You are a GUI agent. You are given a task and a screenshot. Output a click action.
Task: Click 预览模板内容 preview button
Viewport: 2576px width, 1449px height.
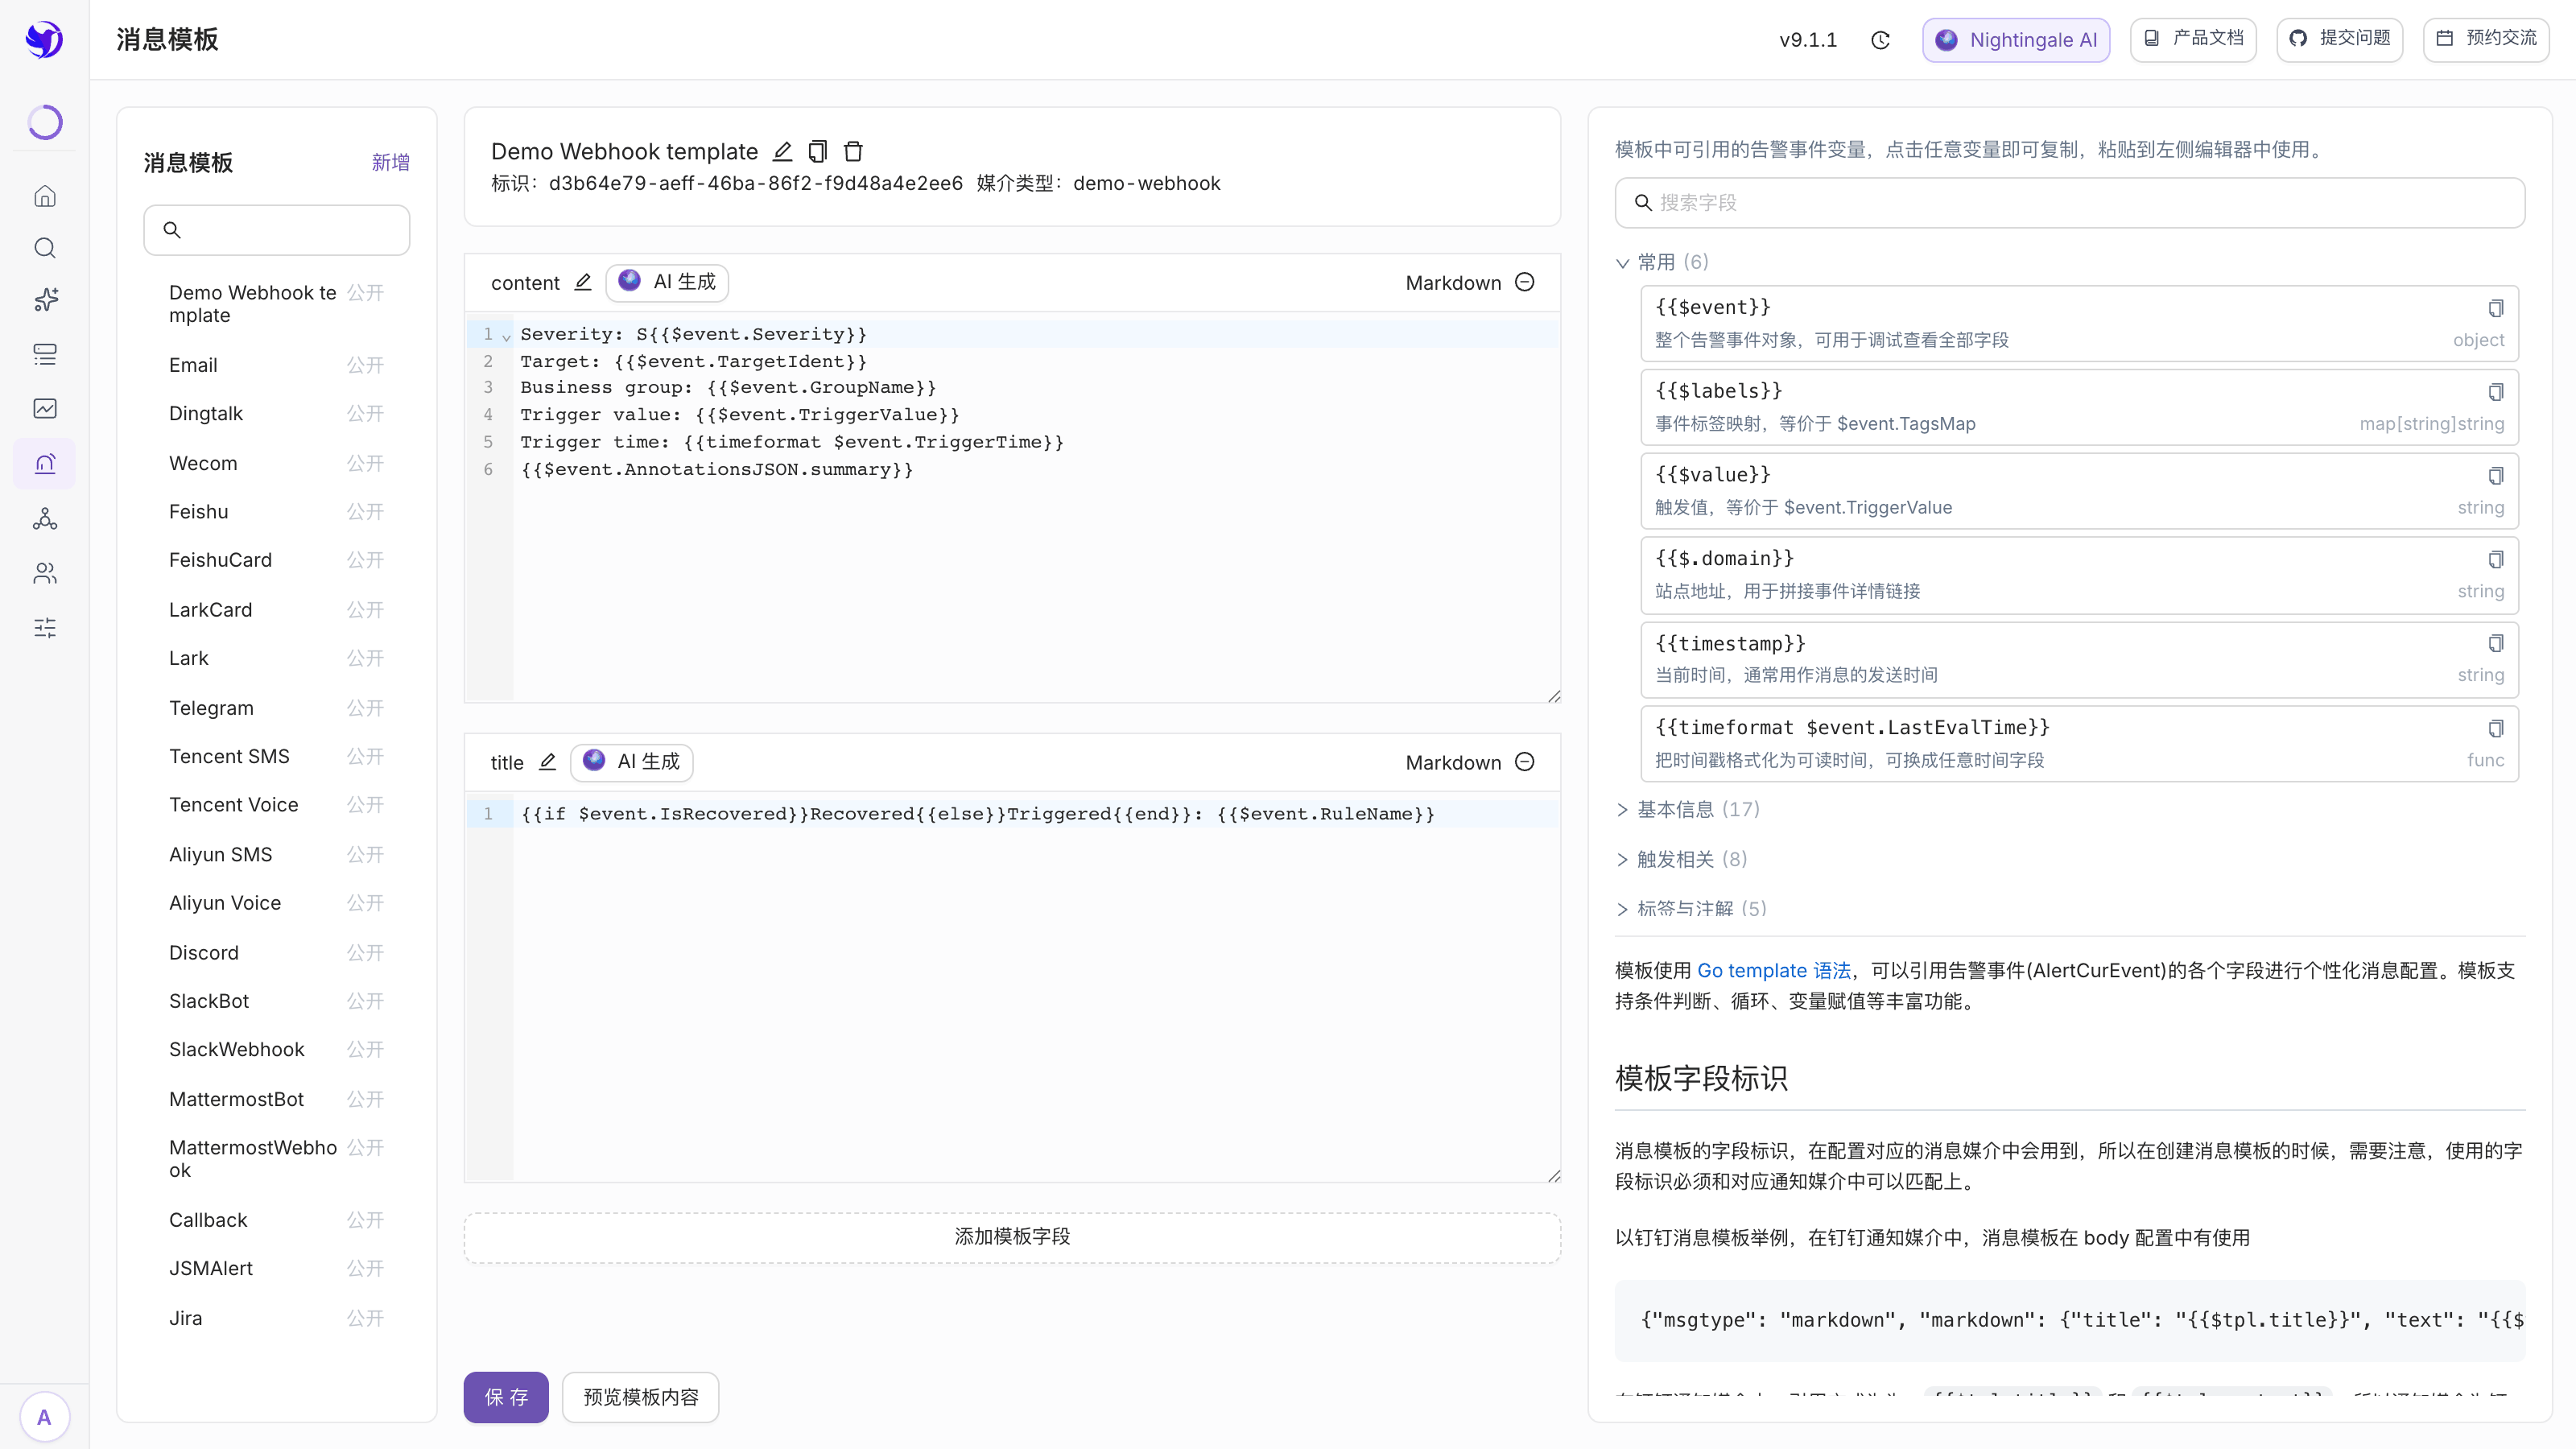(641, 1397)
